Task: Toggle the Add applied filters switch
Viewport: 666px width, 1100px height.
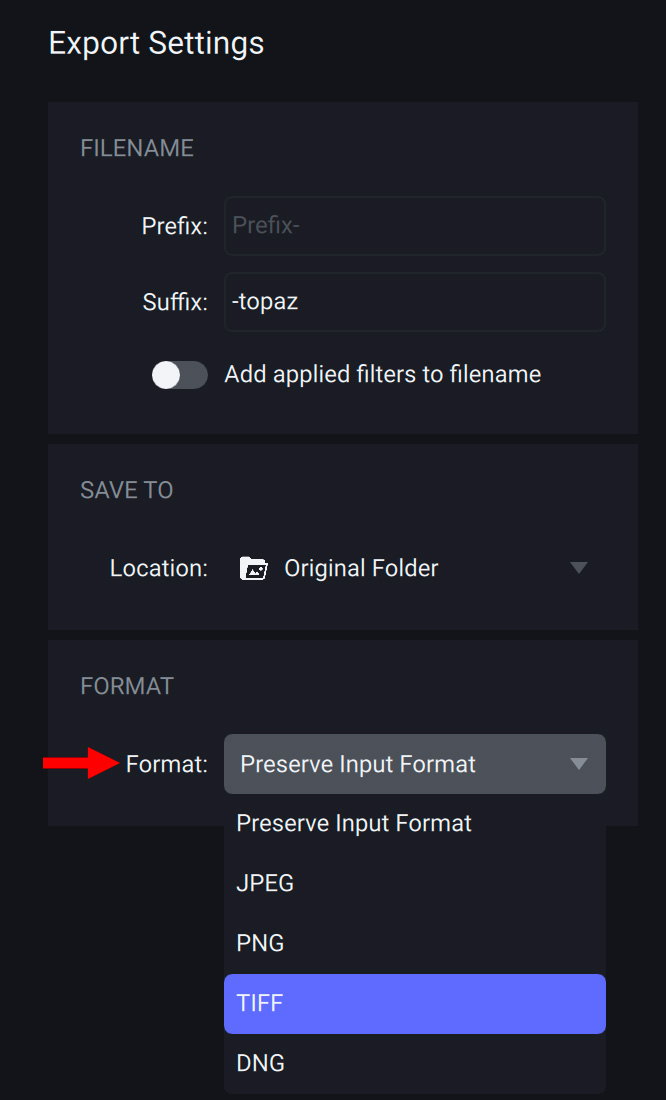Action: (x=180, y=375)
